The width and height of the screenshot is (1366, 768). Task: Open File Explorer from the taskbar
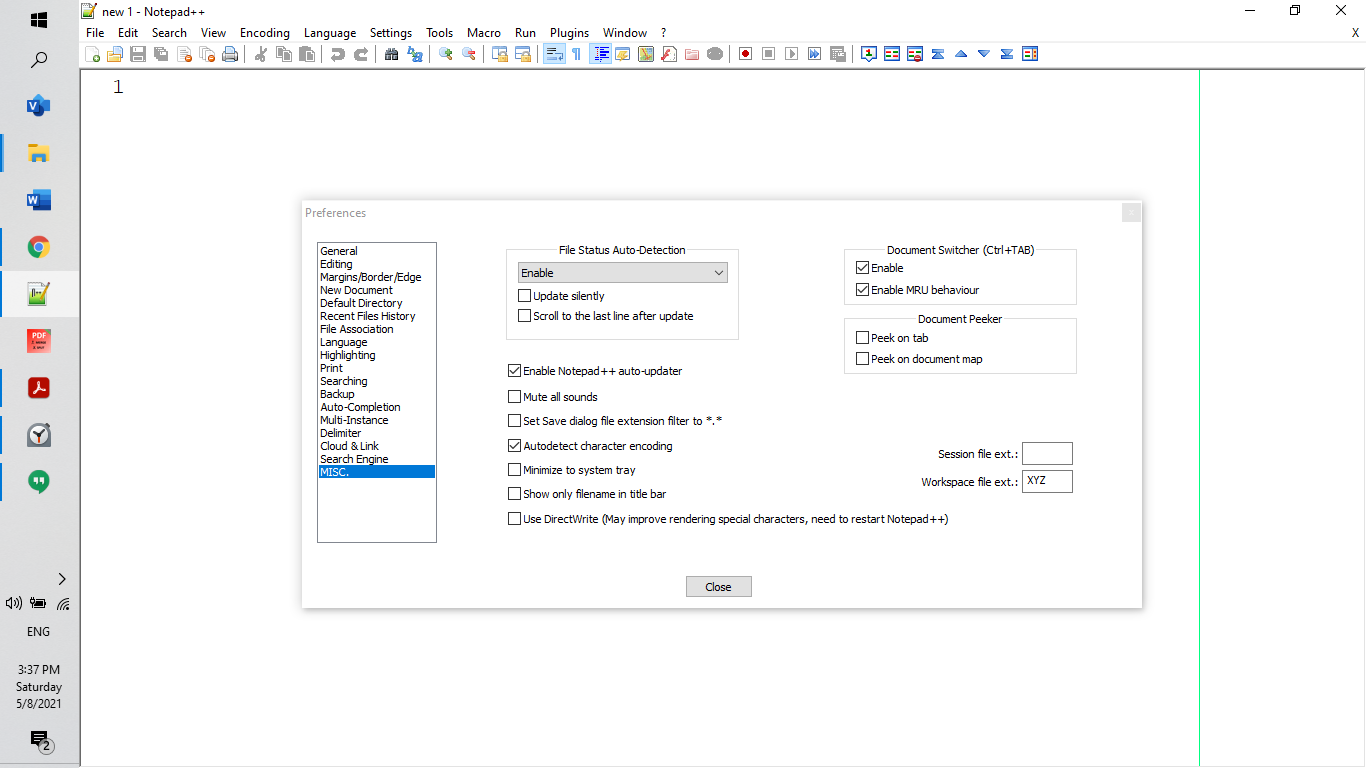(x=39, y=153)
